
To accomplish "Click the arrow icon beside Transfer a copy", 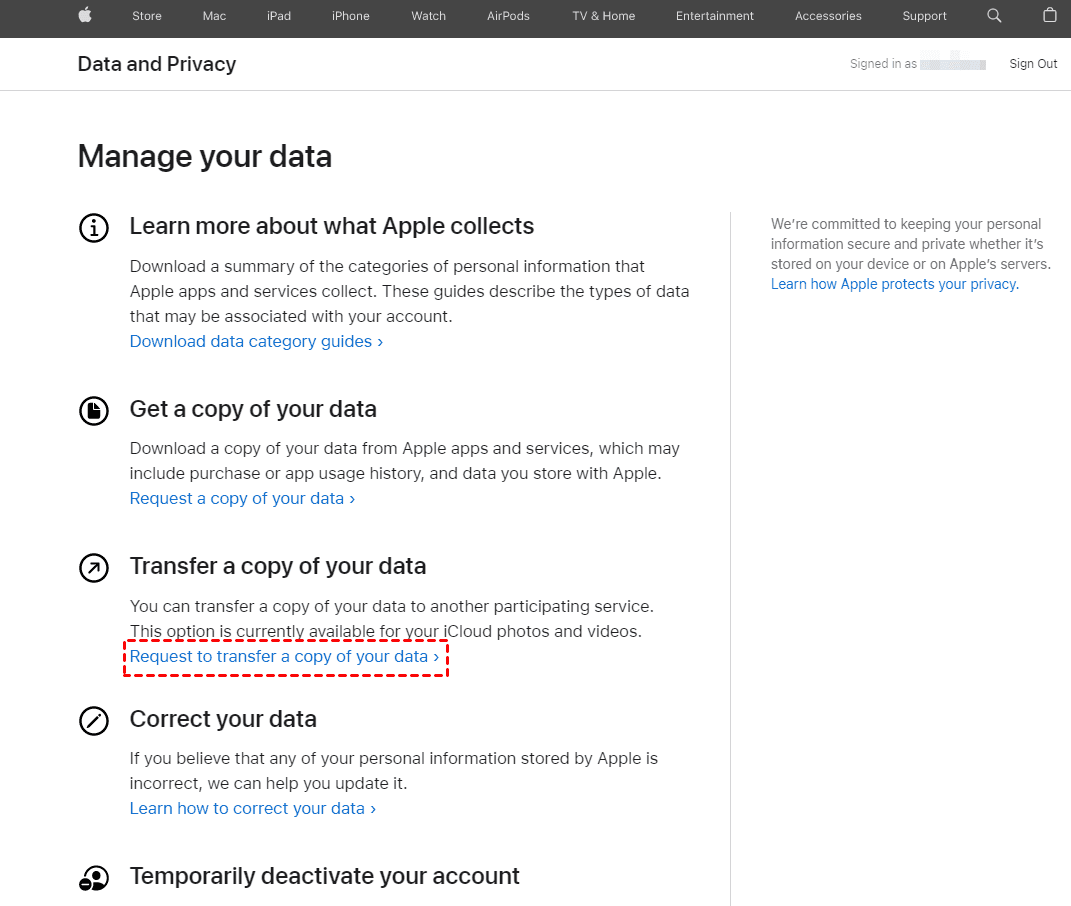I will tap(94, 568).
